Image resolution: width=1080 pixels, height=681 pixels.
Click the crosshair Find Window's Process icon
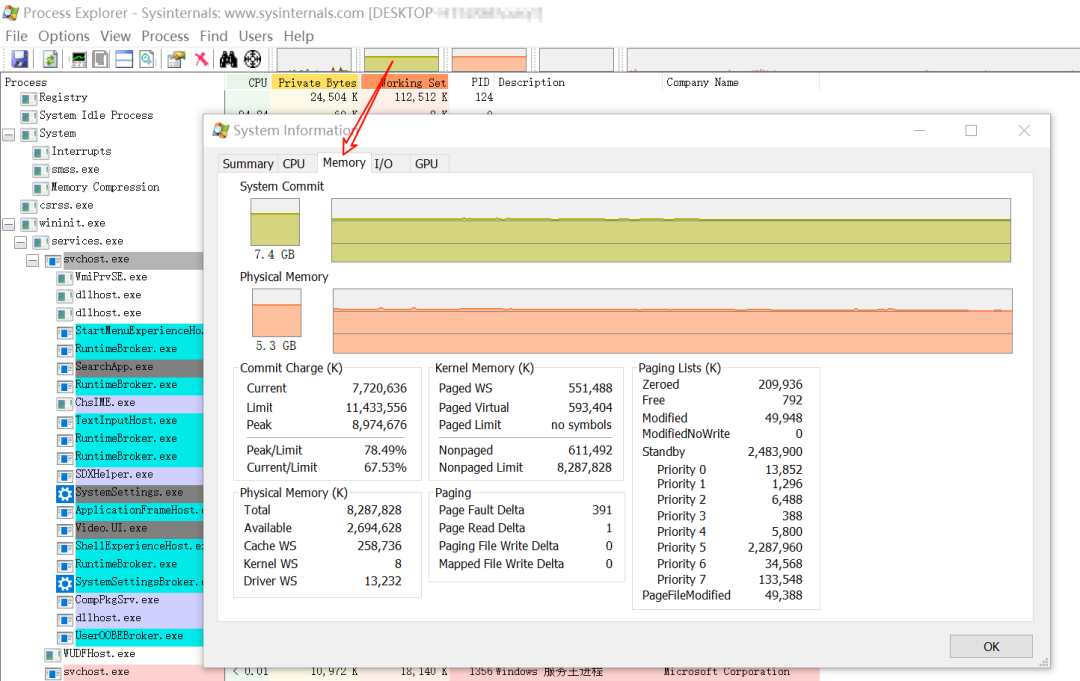coord(252,60)
